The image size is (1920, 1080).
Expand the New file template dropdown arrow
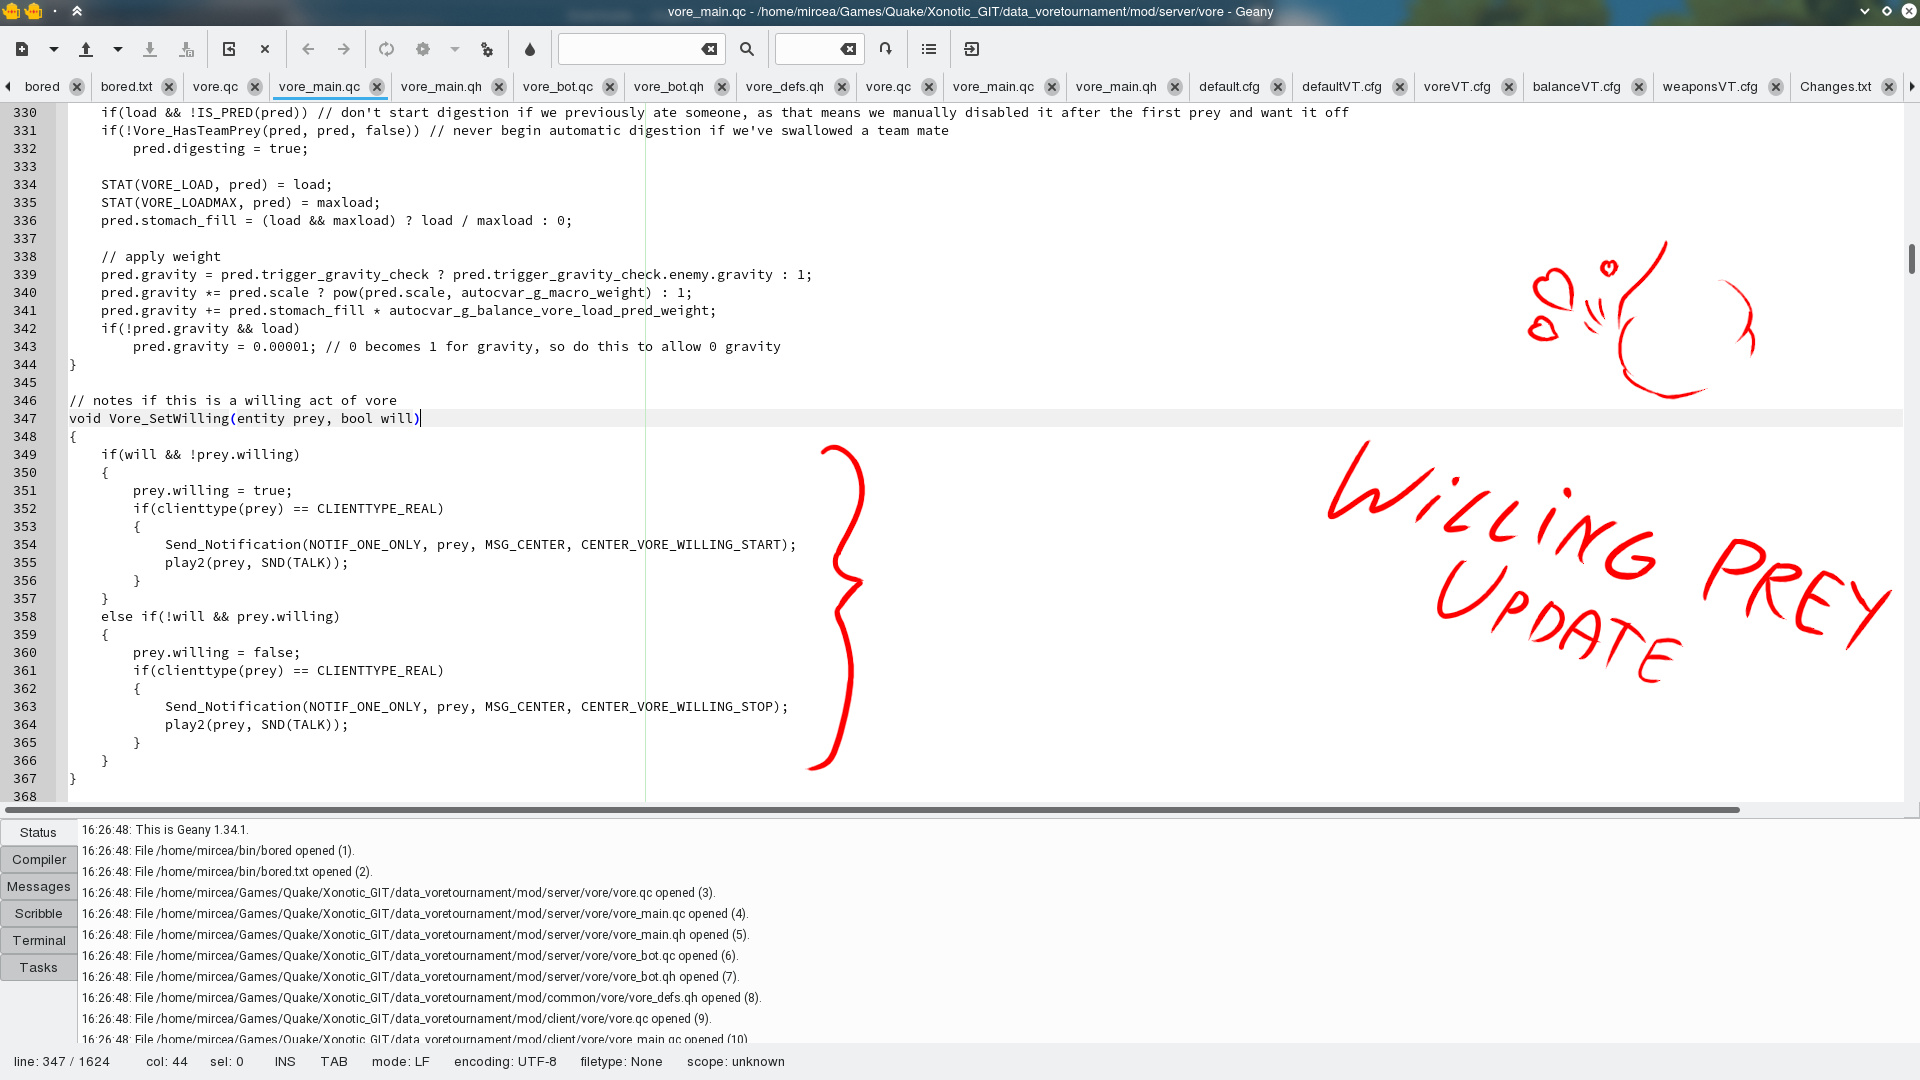(x=54, y=49)
